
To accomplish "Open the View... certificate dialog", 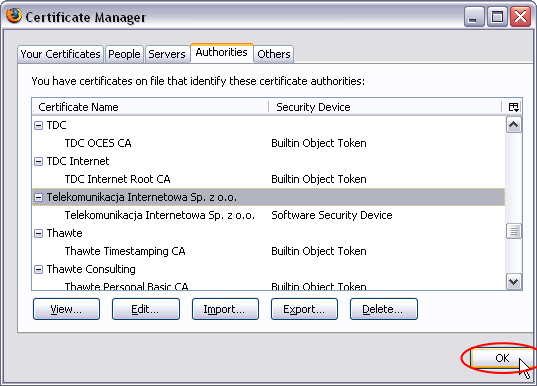I will tap(66, 309).
